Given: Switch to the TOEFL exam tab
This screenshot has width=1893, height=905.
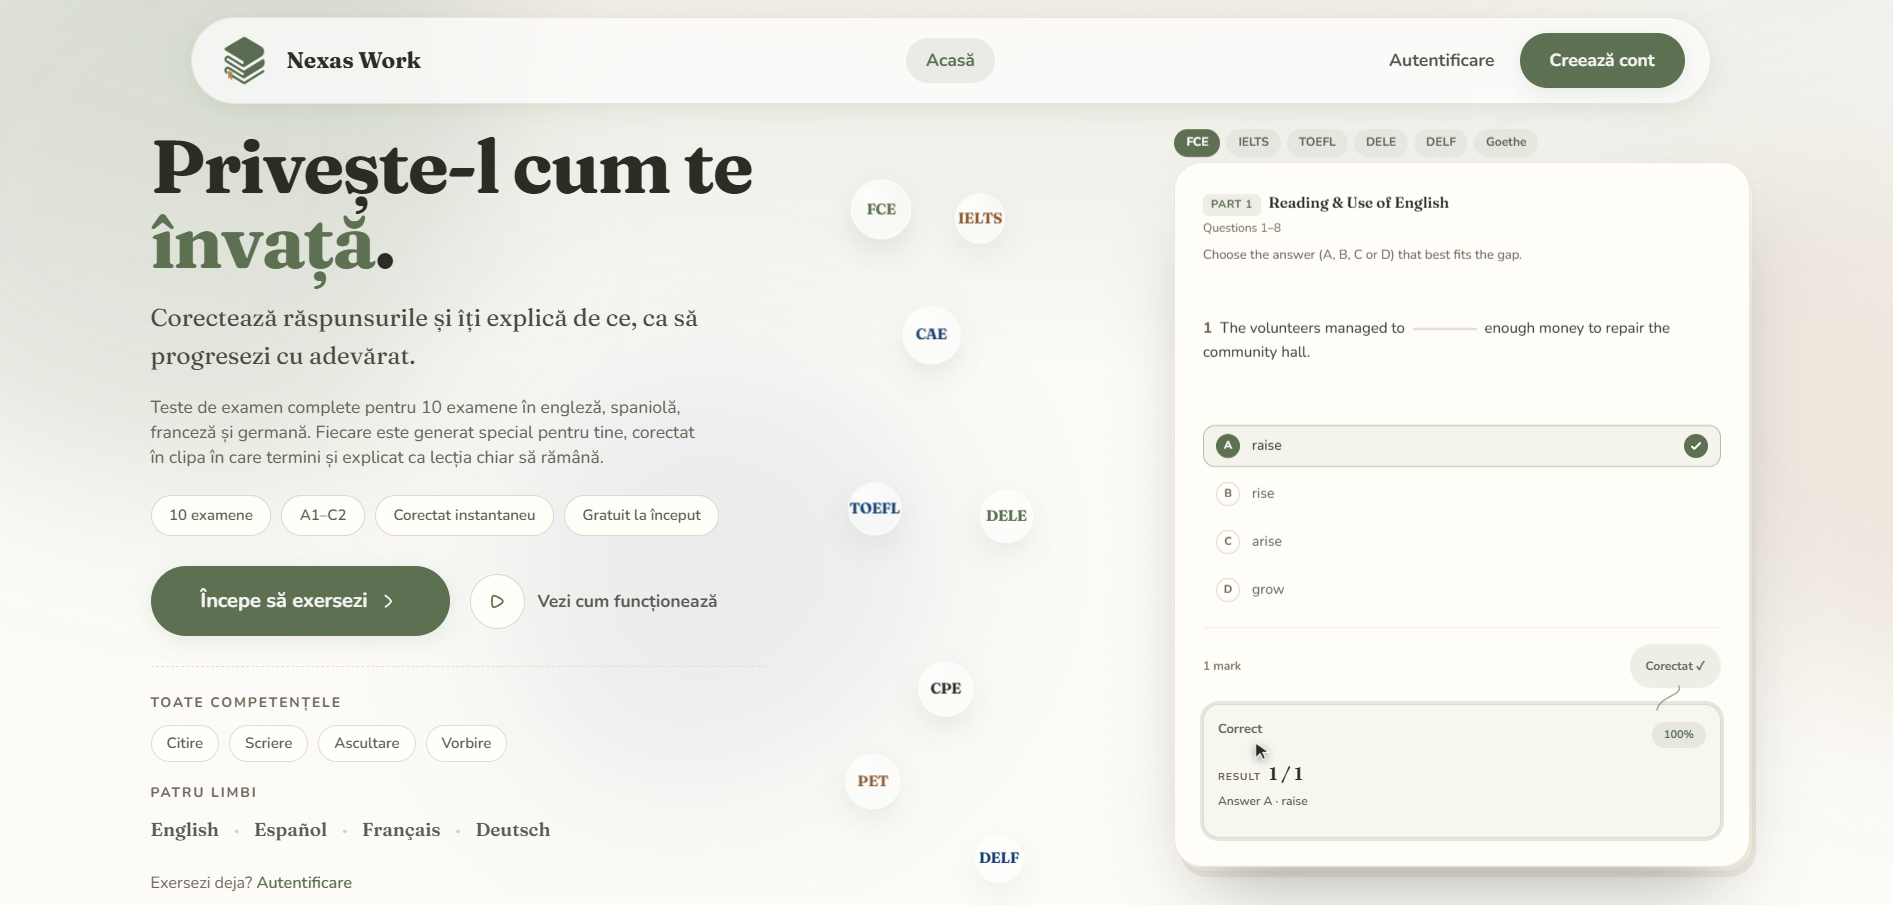Looking at the screenshot, I should [1317, 142].
